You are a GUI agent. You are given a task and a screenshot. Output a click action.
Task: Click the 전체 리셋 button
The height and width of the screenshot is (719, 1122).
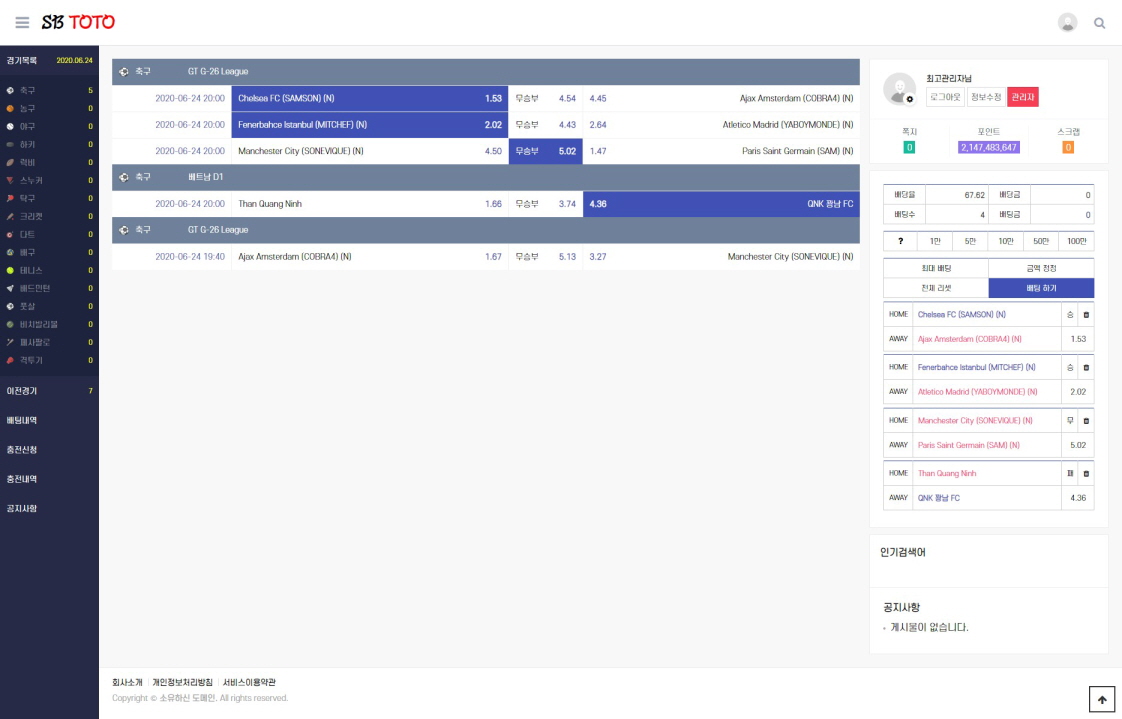[936, 288]
